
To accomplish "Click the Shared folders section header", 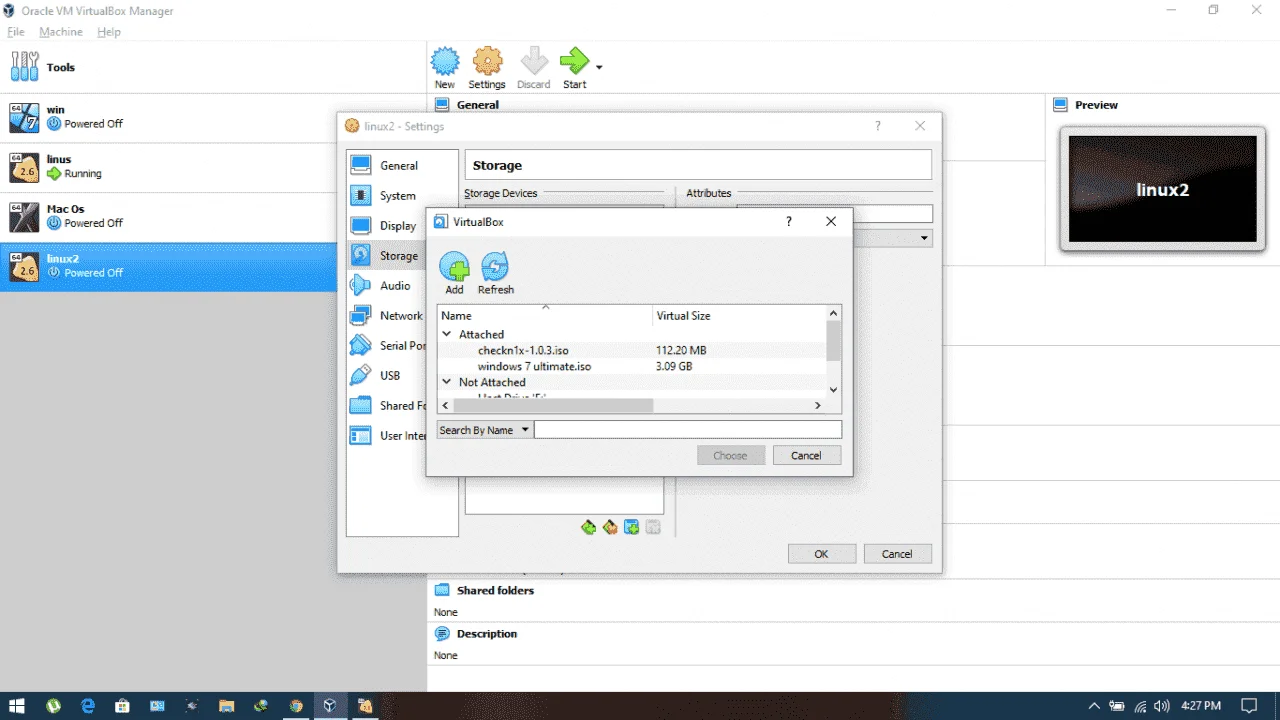I will [495, 590].
